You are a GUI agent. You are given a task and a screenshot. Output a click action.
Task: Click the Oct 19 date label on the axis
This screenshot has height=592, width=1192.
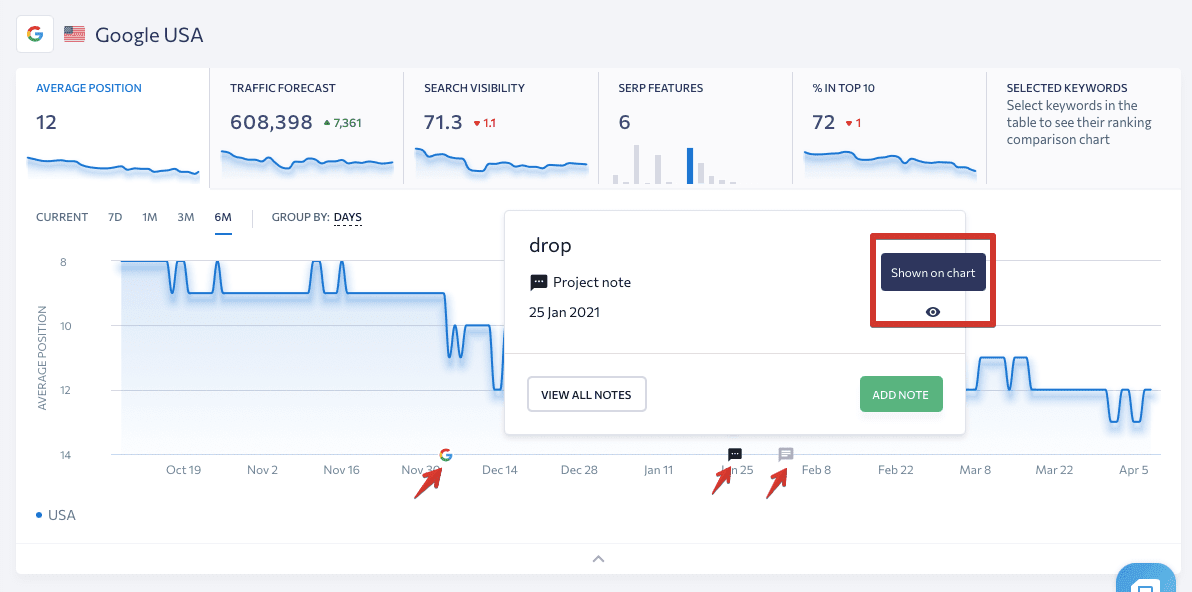[183, 470]
